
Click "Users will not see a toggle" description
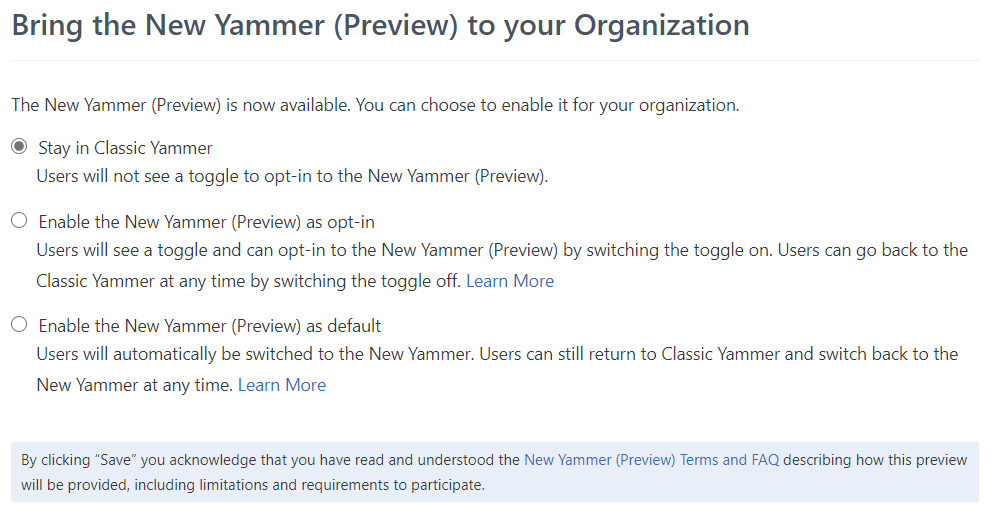[x=292, y=176]
